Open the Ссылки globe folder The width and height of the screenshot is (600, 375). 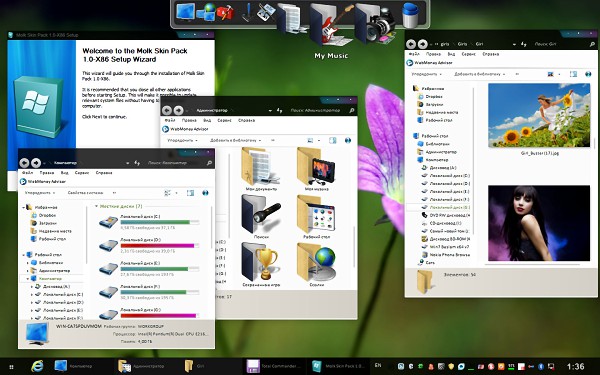(316, 262)
